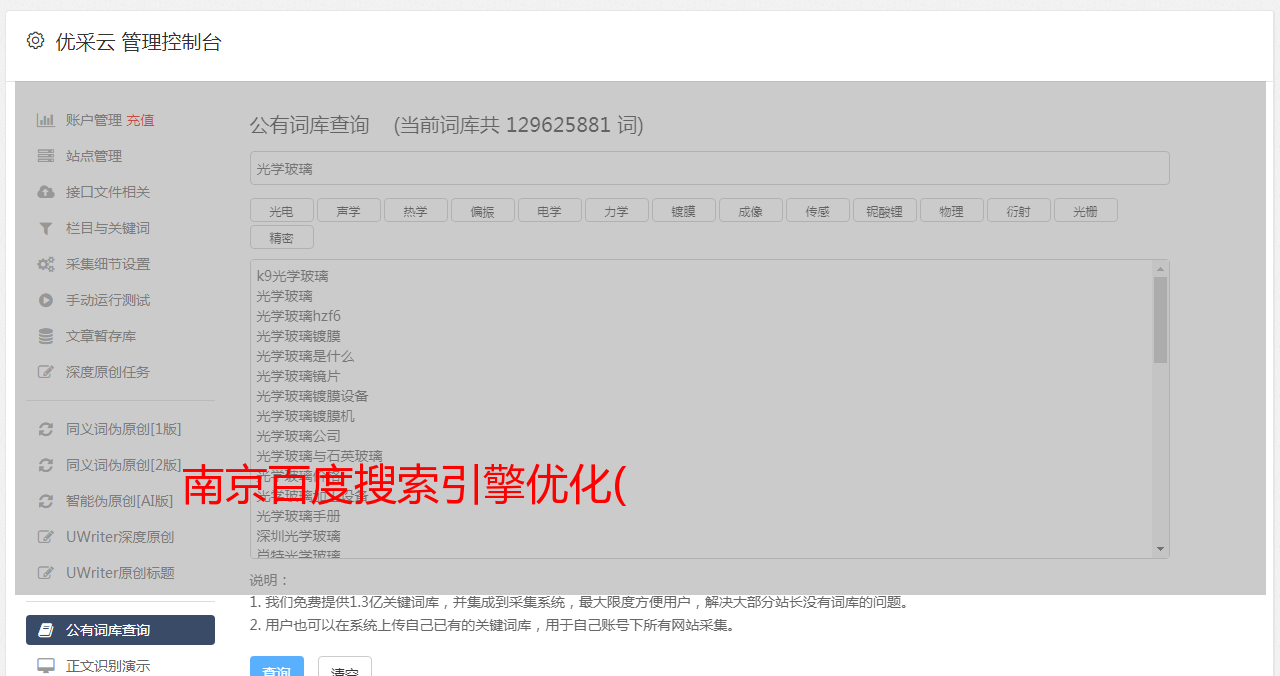
Task: Click the 偏振 tag button
Action: pos(482,210)
